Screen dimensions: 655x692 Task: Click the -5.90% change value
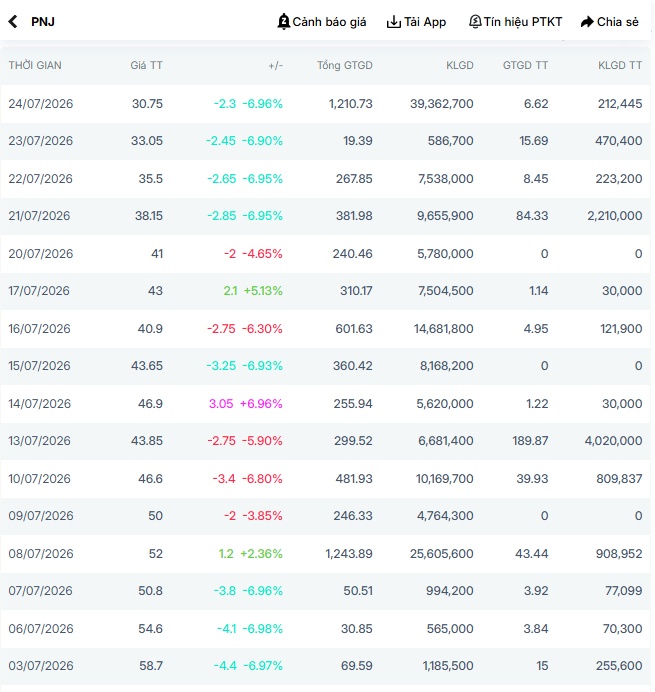point(262,441)
